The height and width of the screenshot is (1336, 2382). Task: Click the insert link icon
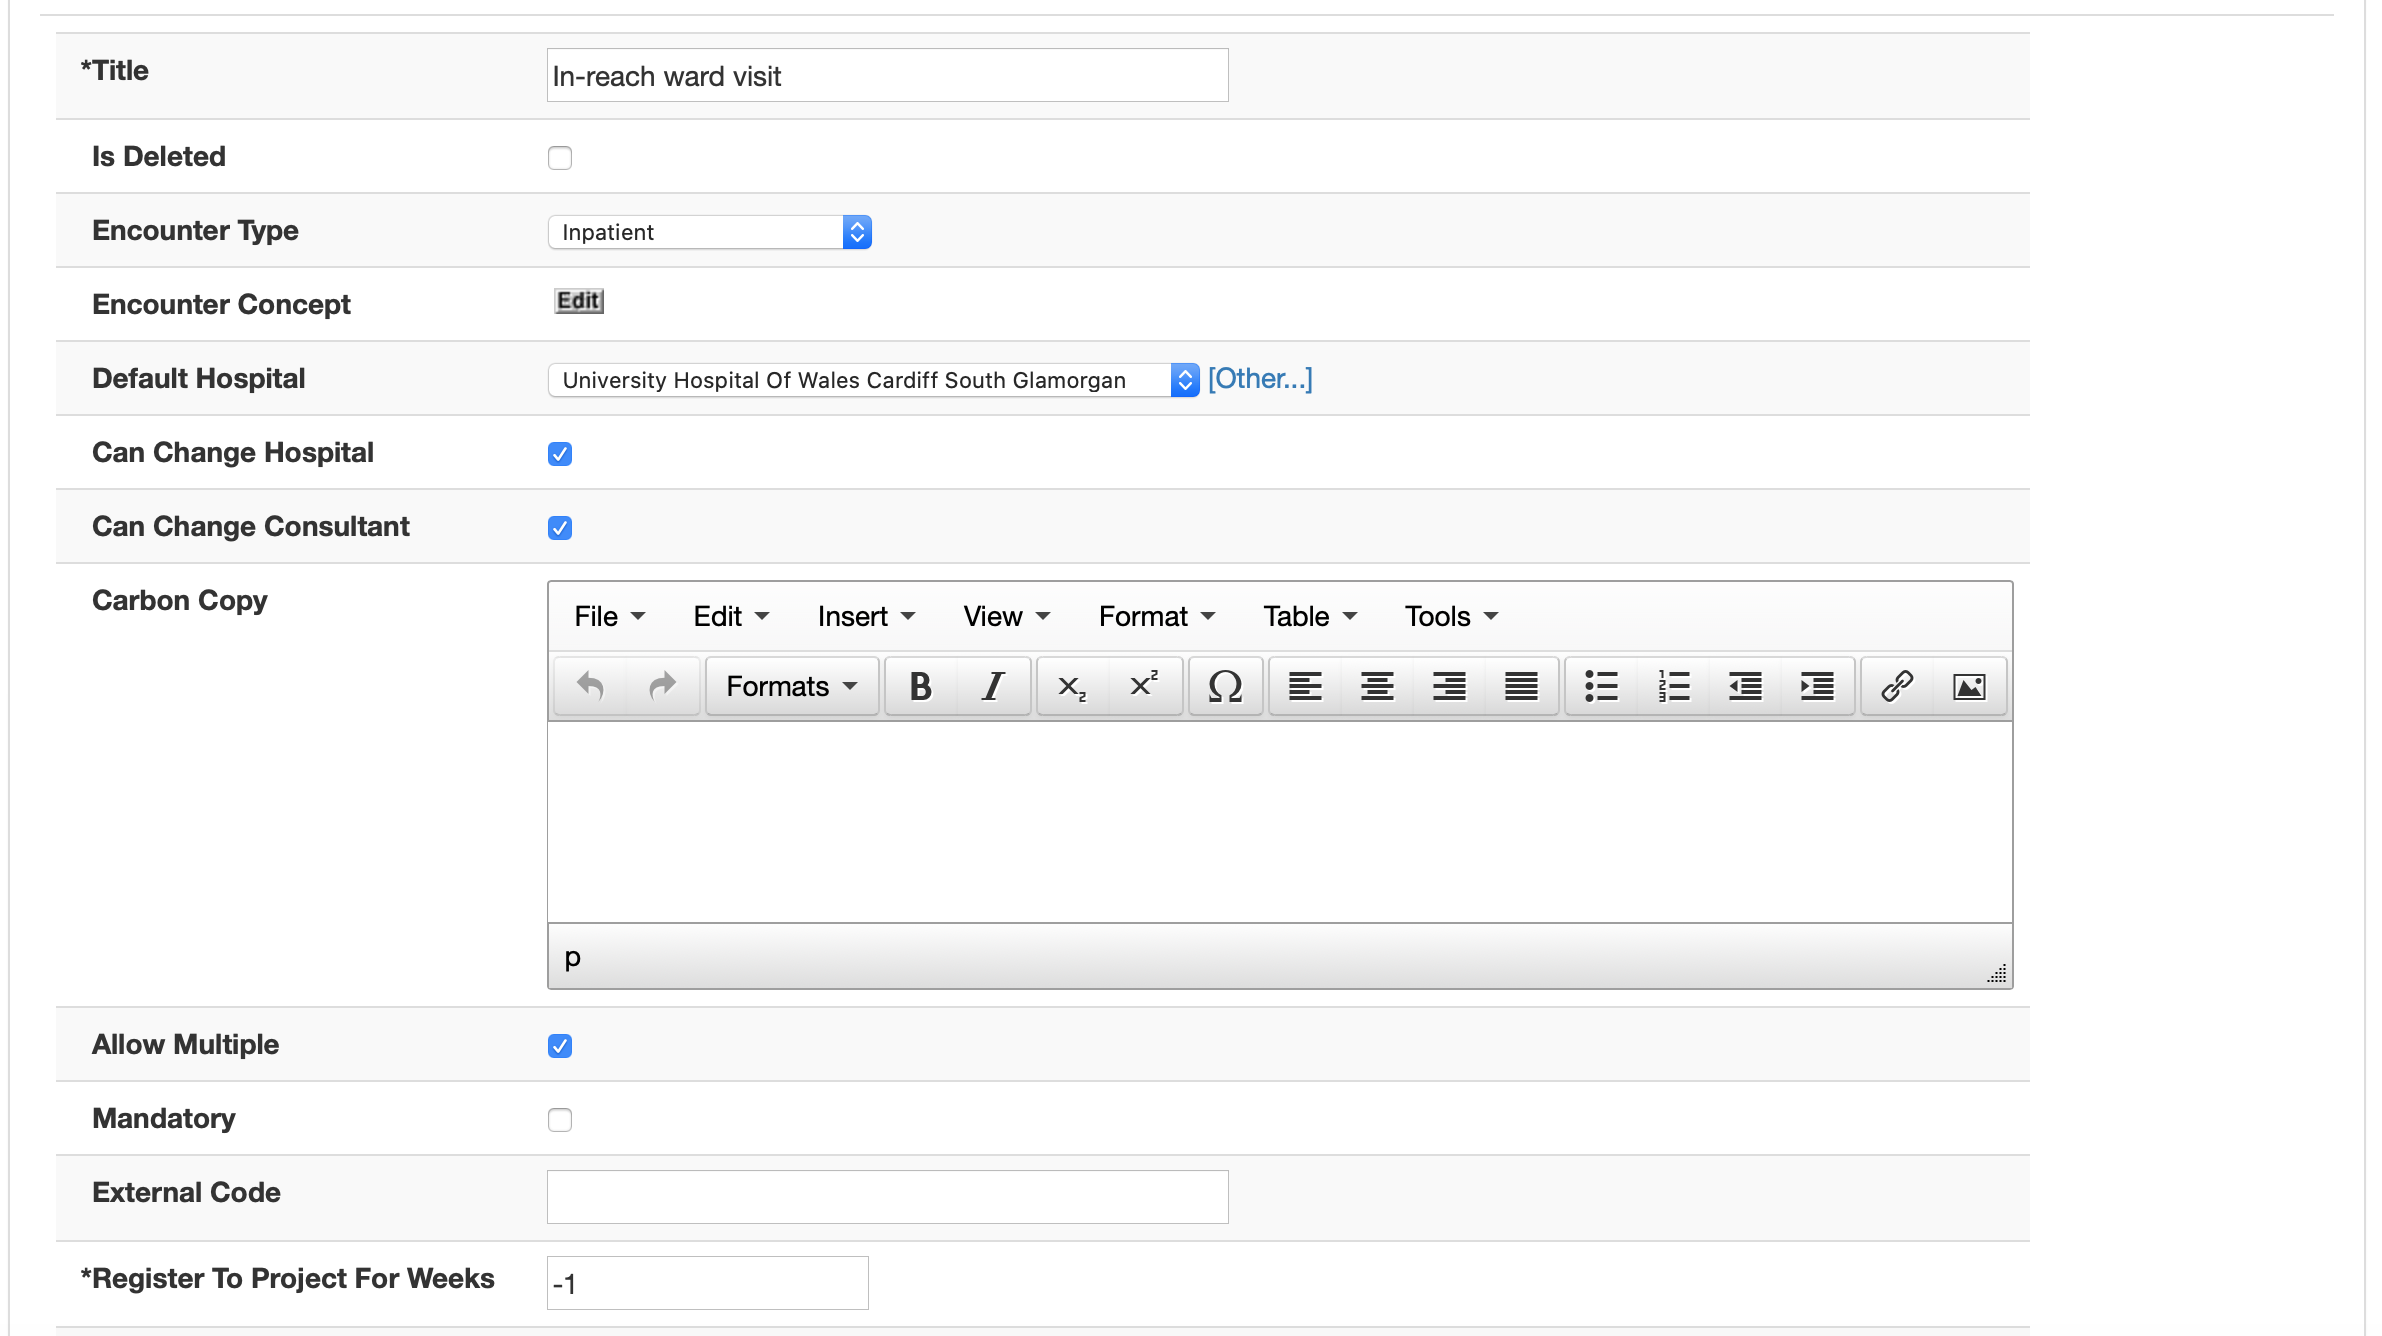pos(1893,684)
